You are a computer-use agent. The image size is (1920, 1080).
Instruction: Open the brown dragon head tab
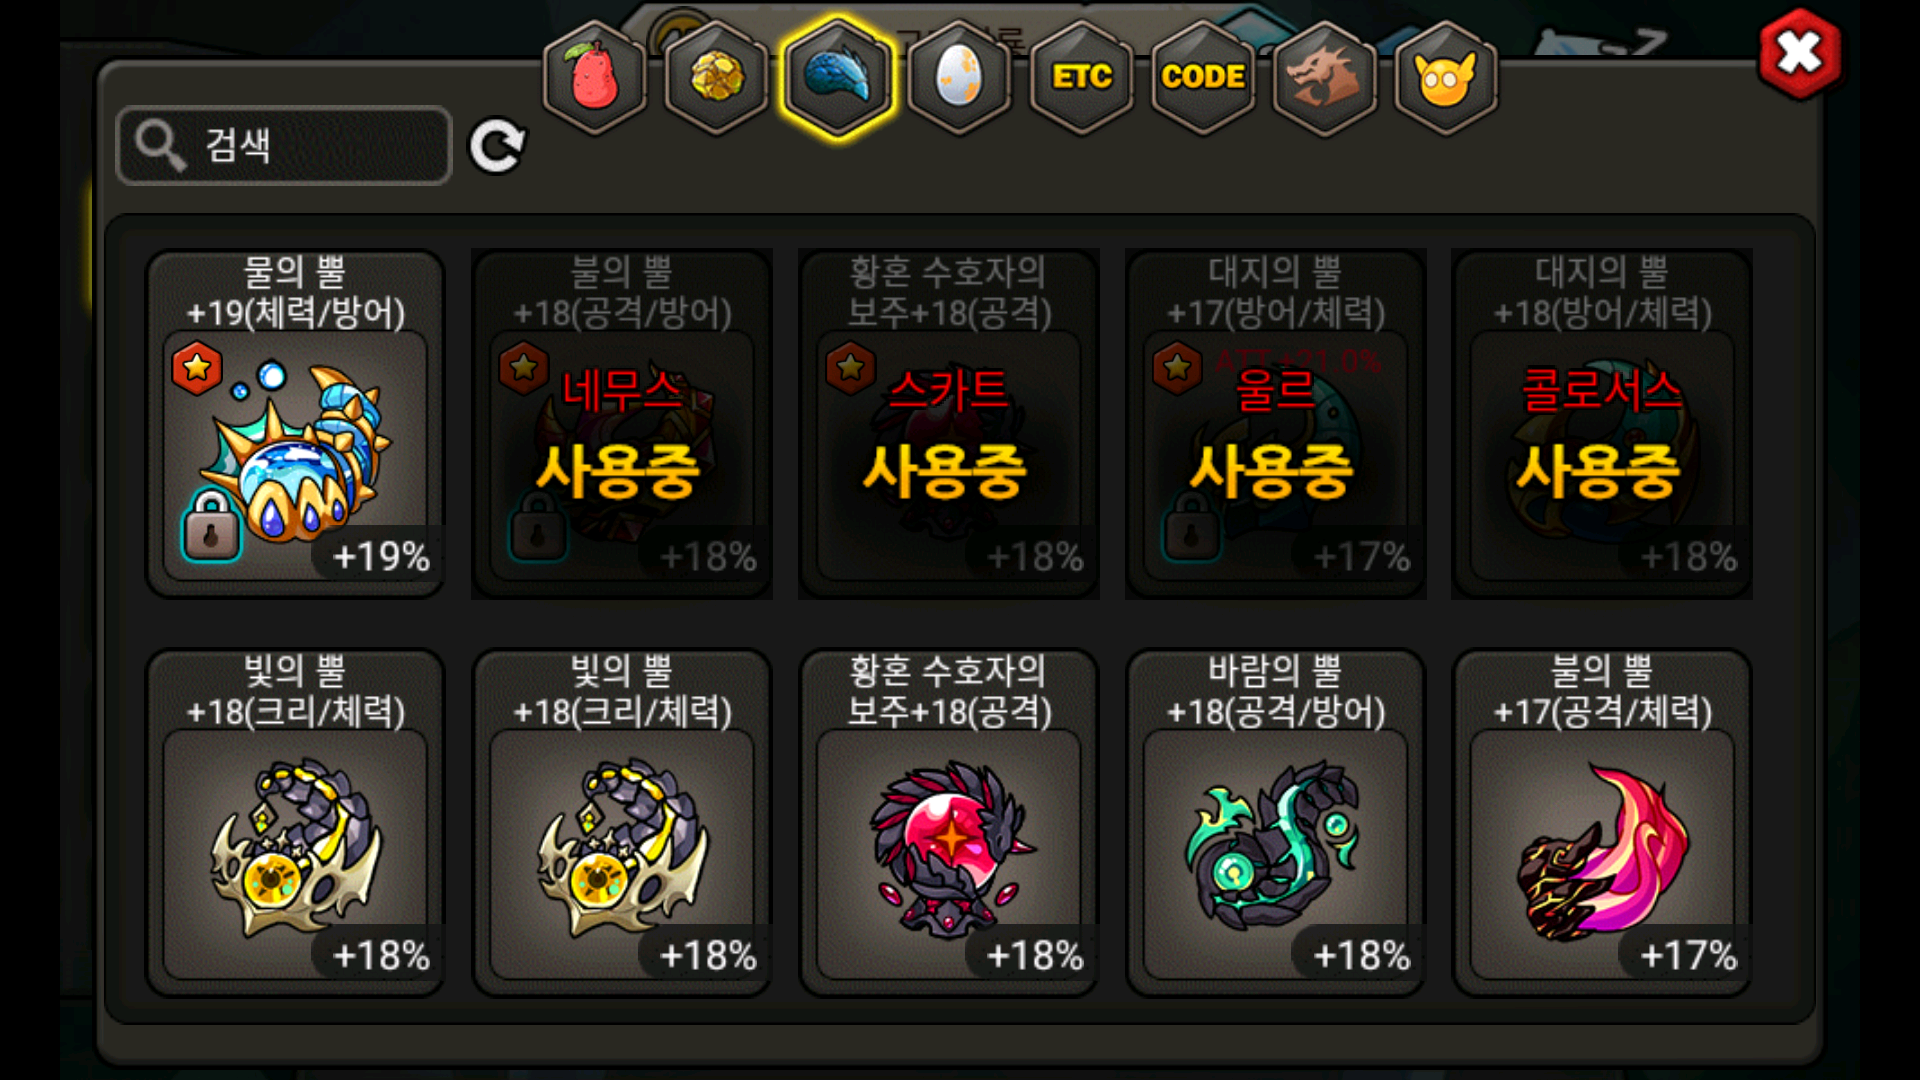(x=1324, y=77)
